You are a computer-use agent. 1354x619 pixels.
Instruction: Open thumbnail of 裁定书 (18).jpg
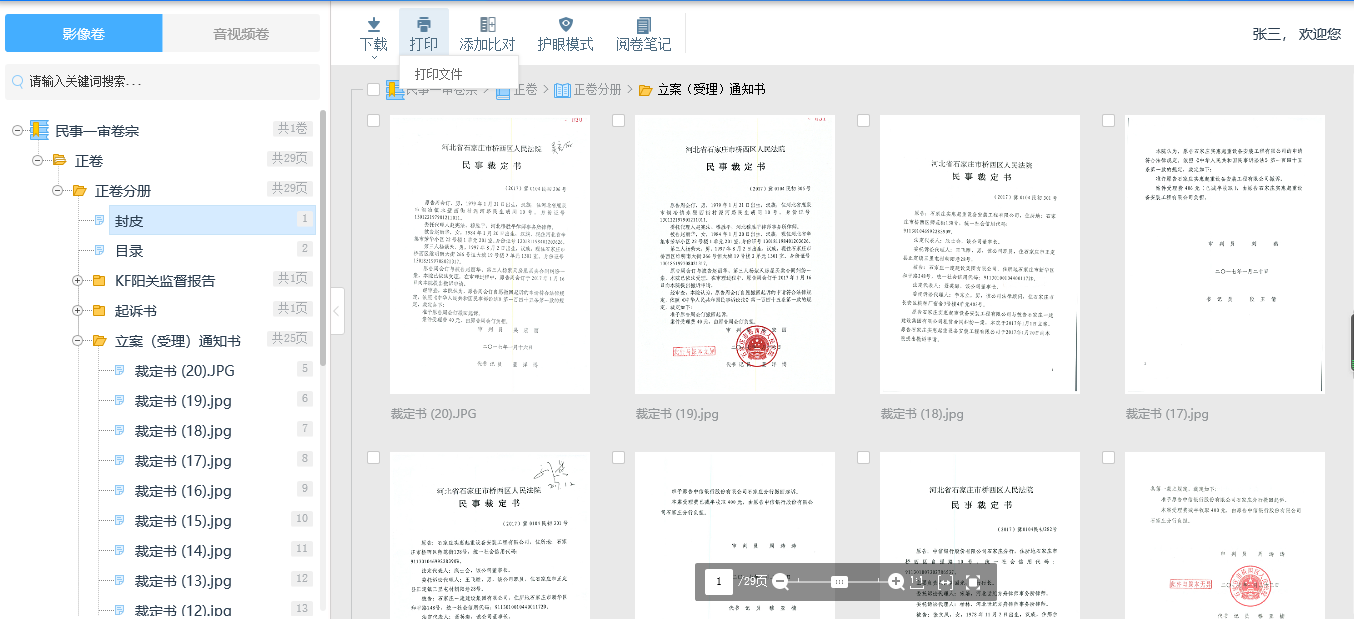[x=980, y=254]
